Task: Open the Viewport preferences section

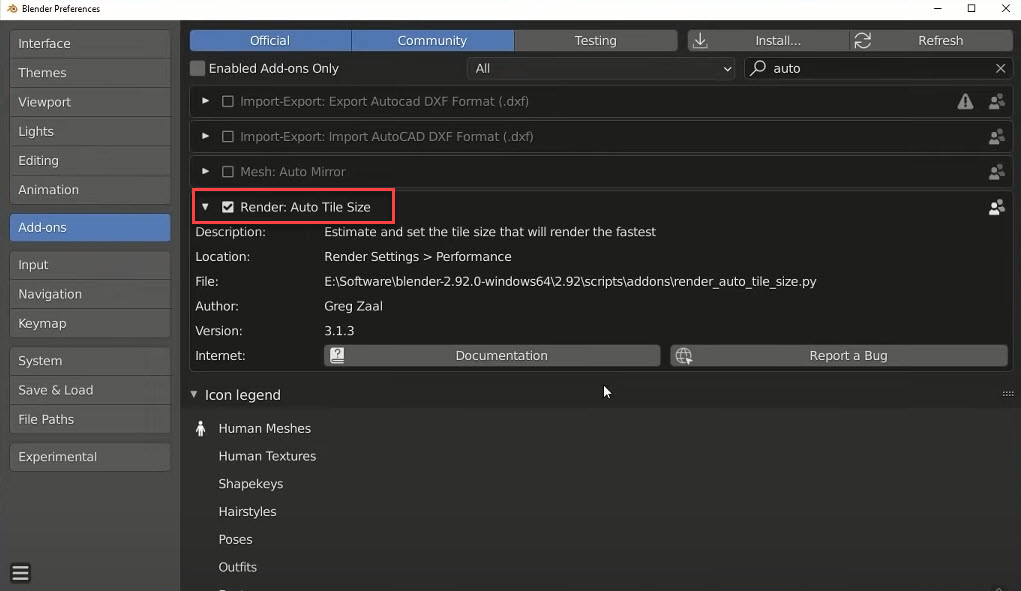Action: [x=90, y=102]
